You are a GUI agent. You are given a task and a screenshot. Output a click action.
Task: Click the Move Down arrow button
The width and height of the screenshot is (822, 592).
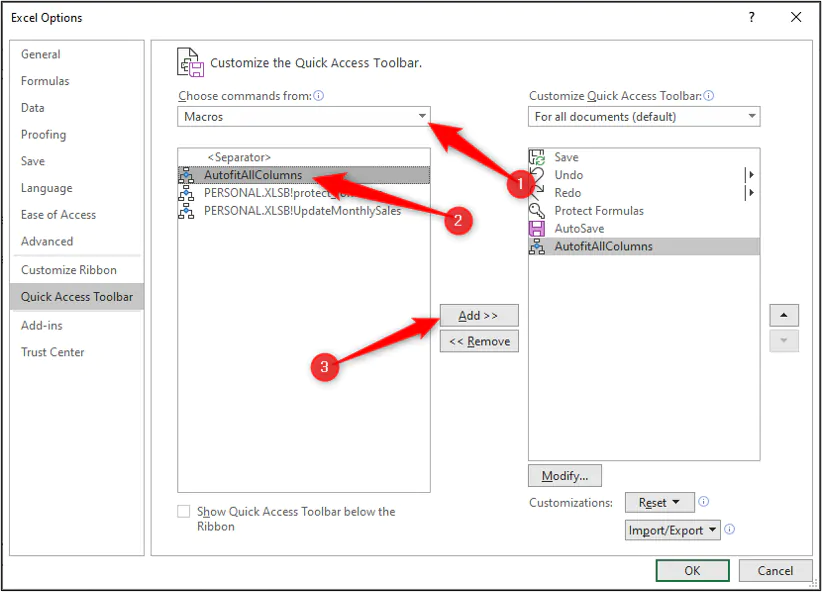tap(784, 340)
